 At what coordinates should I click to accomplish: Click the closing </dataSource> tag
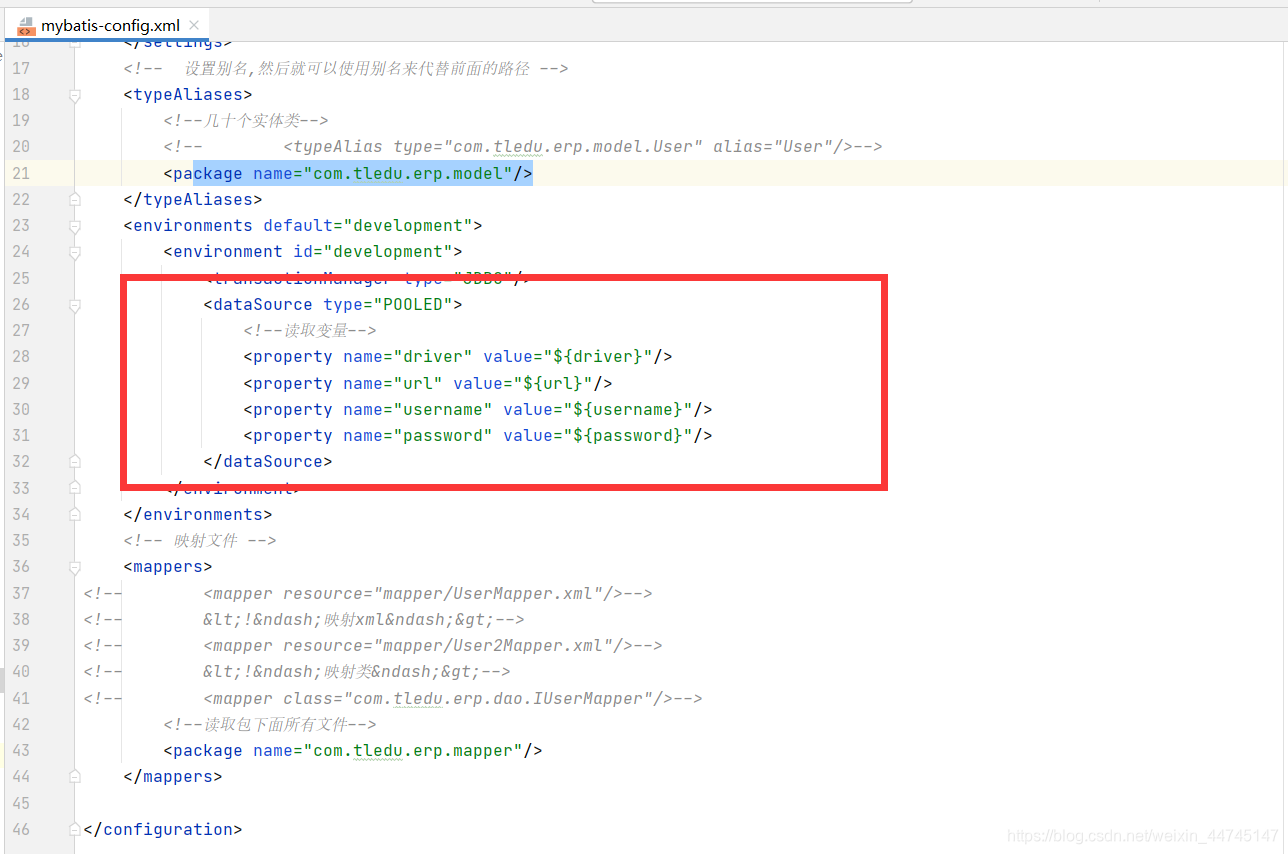point(268,461)
